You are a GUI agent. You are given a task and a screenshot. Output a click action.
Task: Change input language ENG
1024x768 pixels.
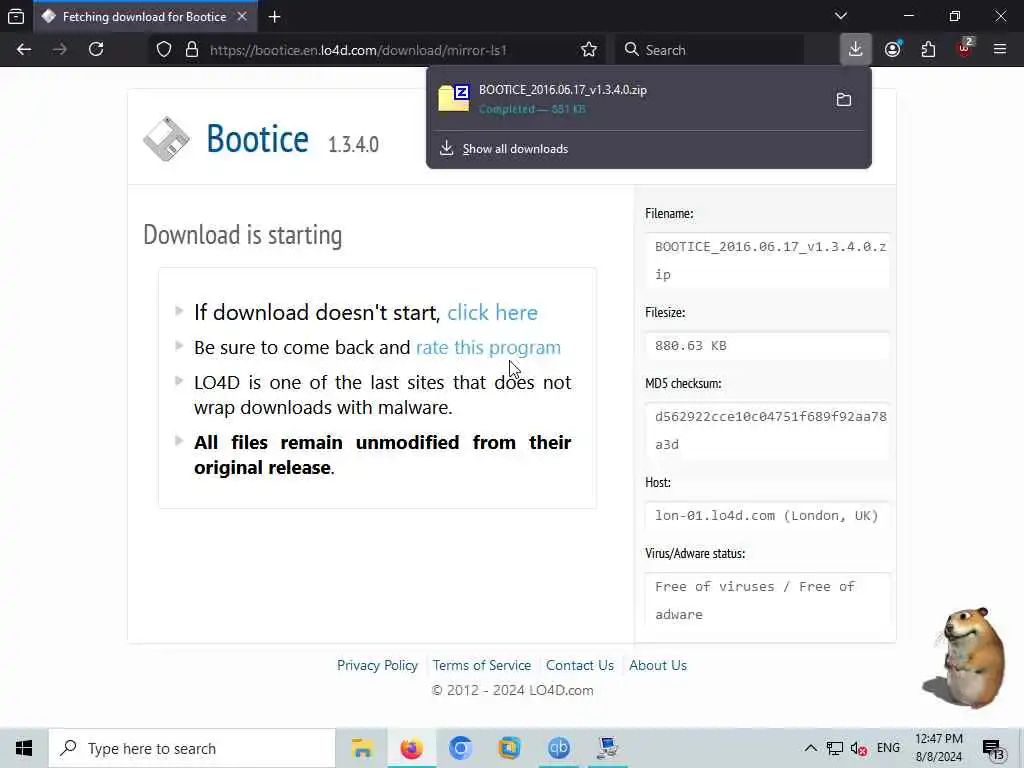pyautogui.click(x=888, y=748)
